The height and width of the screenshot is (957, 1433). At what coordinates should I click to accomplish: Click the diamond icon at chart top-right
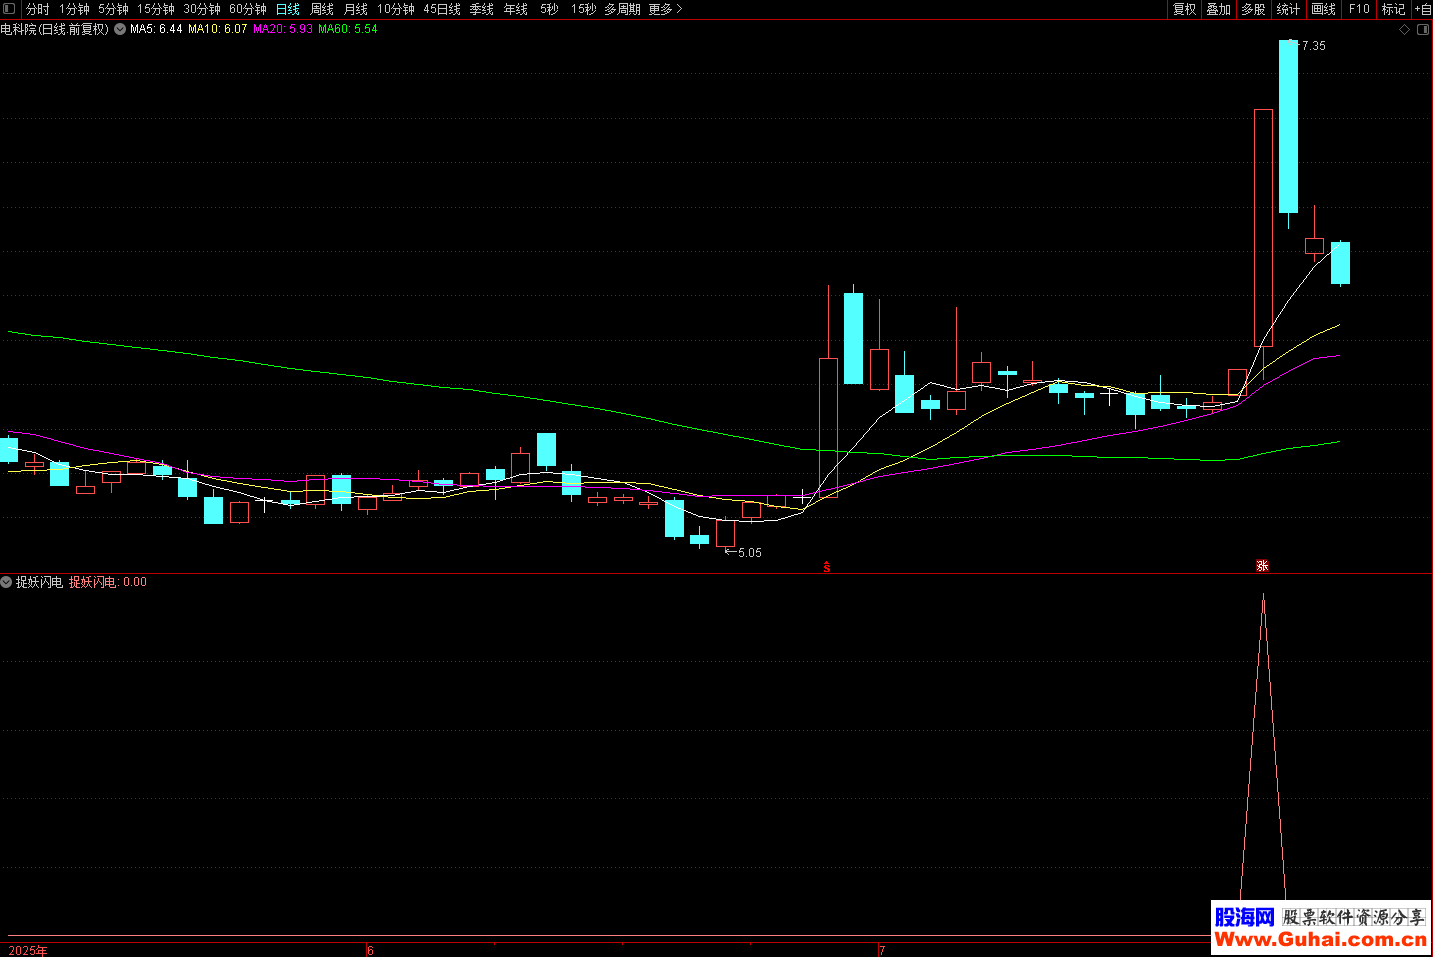[x=1404, y=30]
